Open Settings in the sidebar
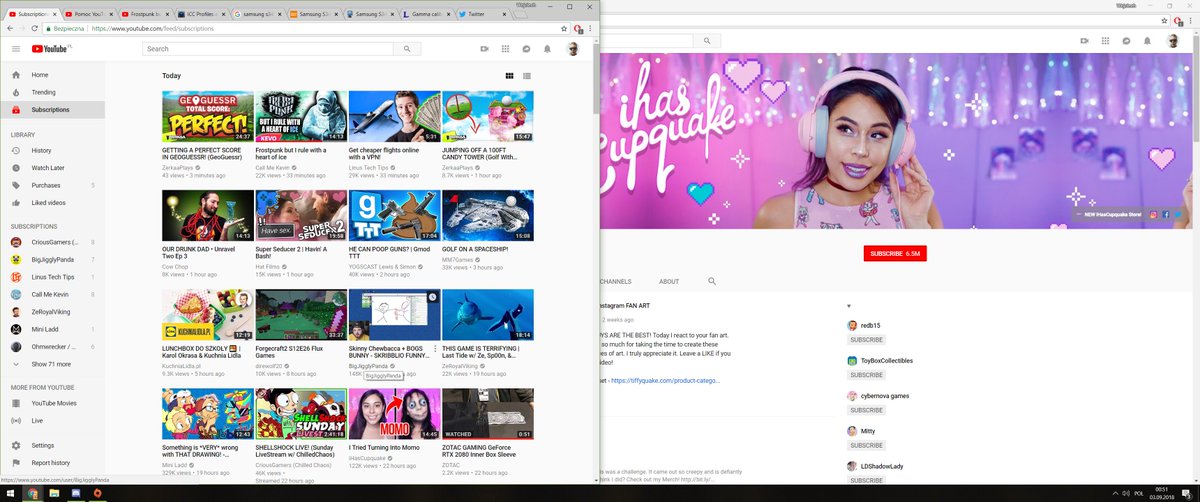Image resolution: width=1200 pixels, height=502 pixels. [50, 445]
